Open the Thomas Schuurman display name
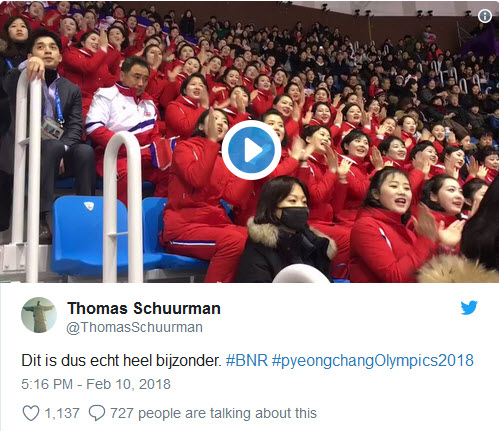499x431 pixels. (144, 308)
